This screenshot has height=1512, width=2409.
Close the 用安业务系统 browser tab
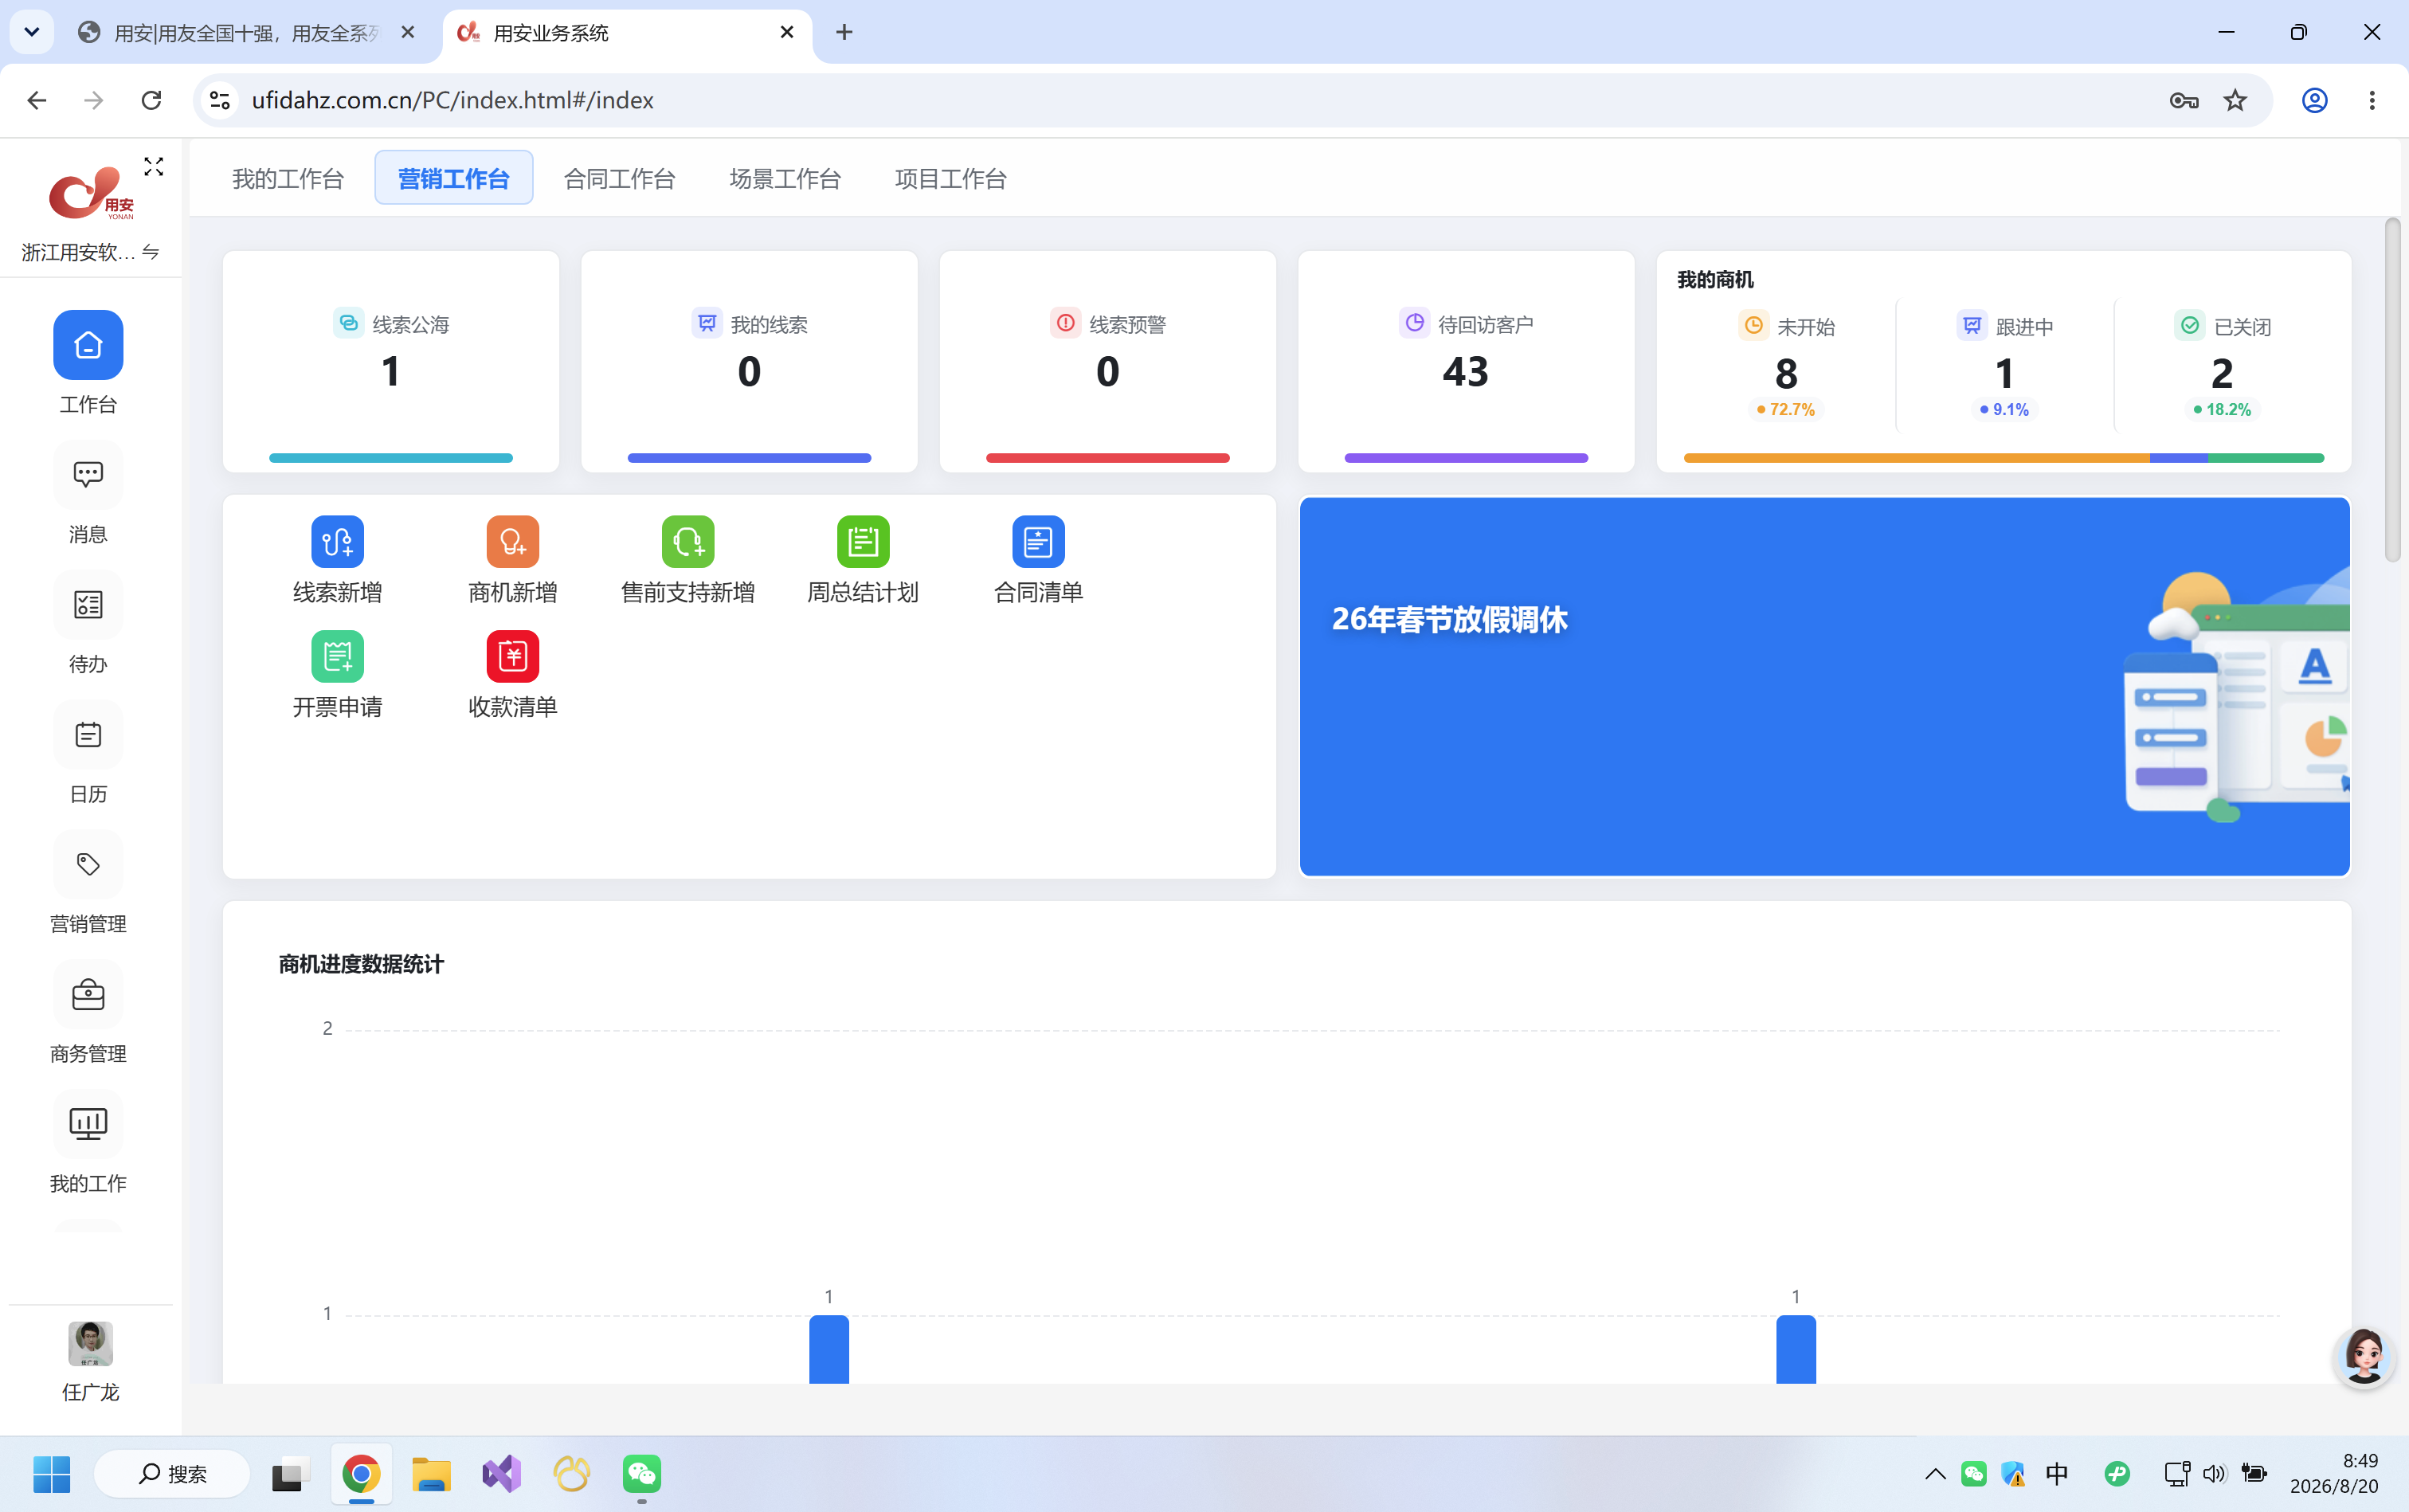[787, 32]
